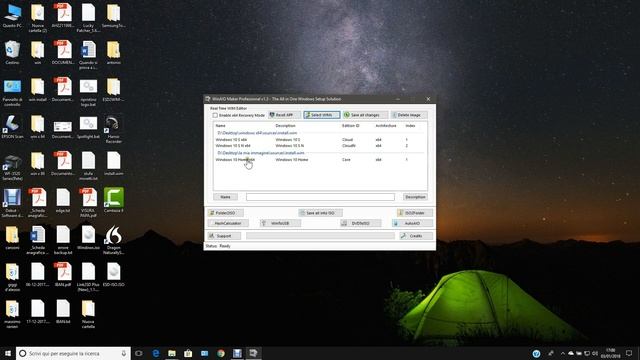Open the Action Center notifications icon
This screenshot has width=640, height=360.
[629, 353]
